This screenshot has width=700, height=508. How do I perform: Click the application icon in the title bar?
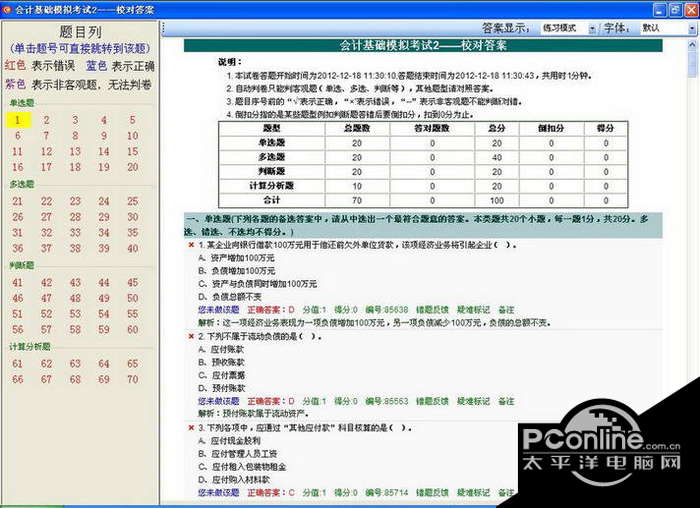[x=7, y=9]
